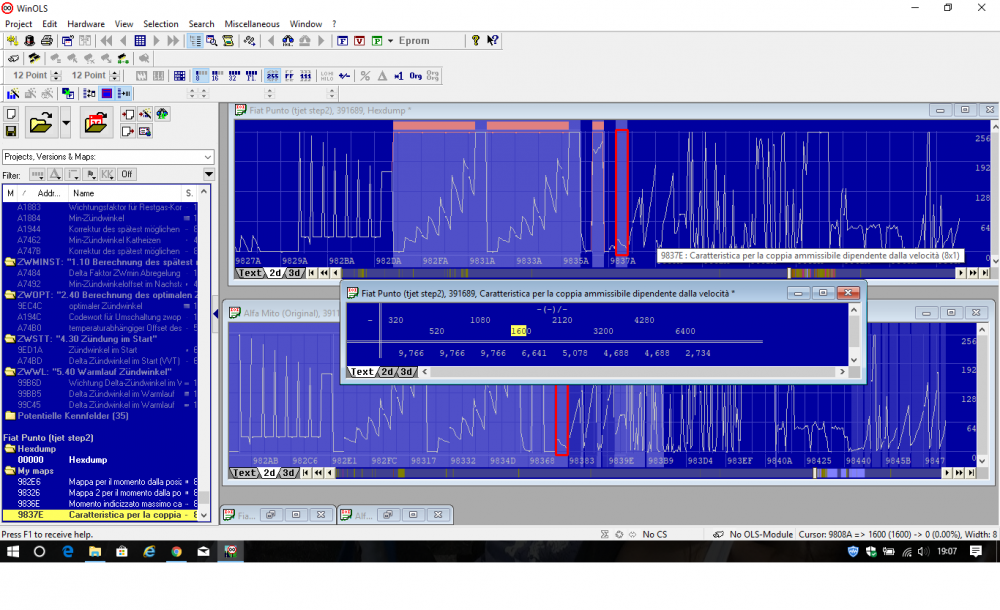This screenshot has height=610, width=1000.
Task: Switch Alfa Mito window to 3d tab
Action: (x=288, y=473)
